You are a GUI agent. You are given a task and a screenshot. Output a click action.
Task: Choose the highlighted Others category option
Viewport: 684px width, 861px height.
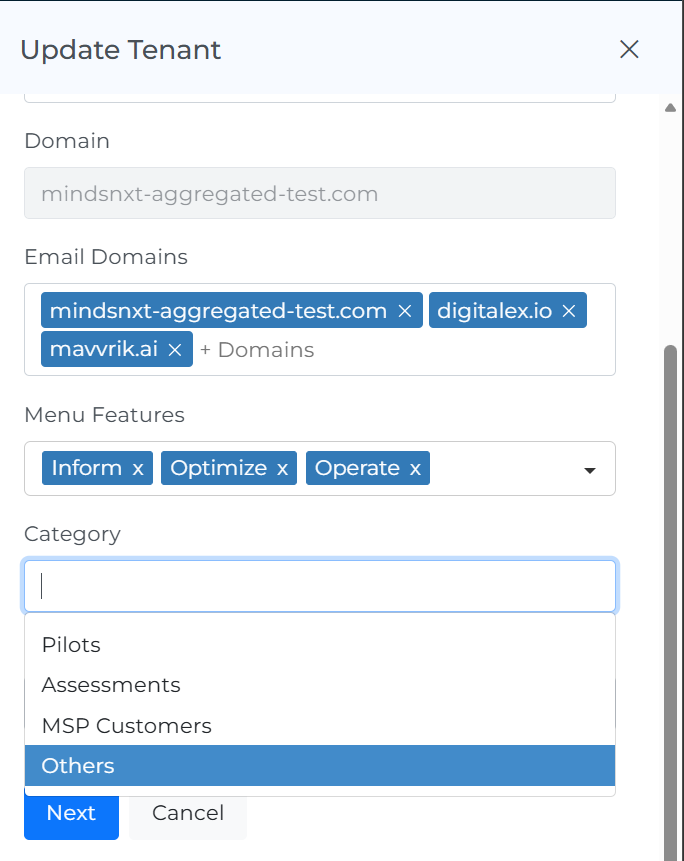click(78, 766)
